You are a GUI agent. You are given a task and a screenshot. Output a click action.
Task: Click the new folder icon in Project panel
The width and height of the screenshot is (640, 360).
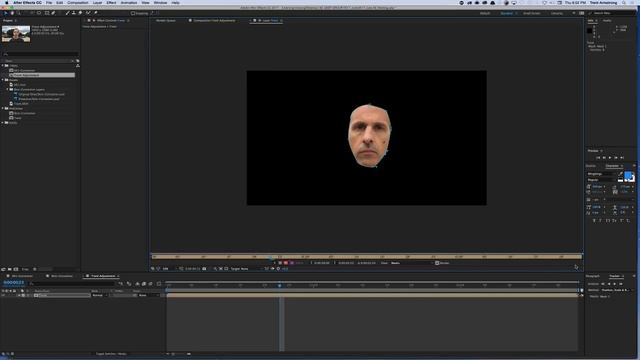pyautogui.click(x=10, y=269)
